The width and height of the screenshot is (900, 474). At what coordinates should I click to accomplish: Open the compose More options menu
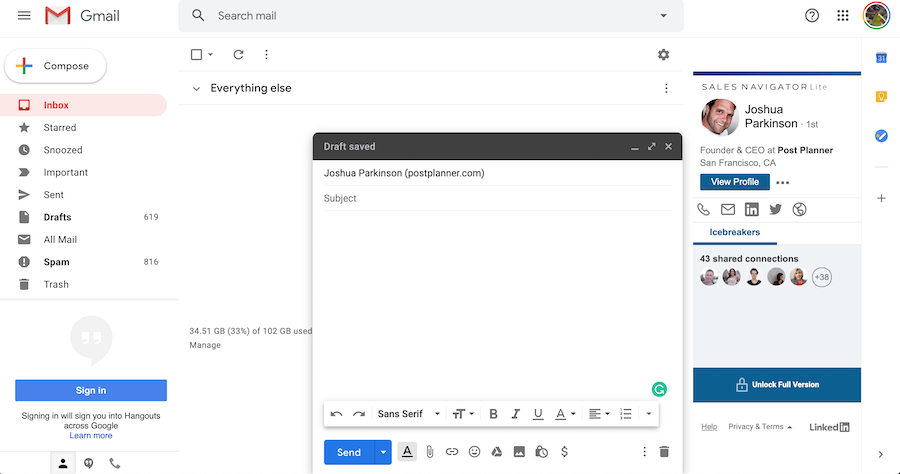pos(644,452)
